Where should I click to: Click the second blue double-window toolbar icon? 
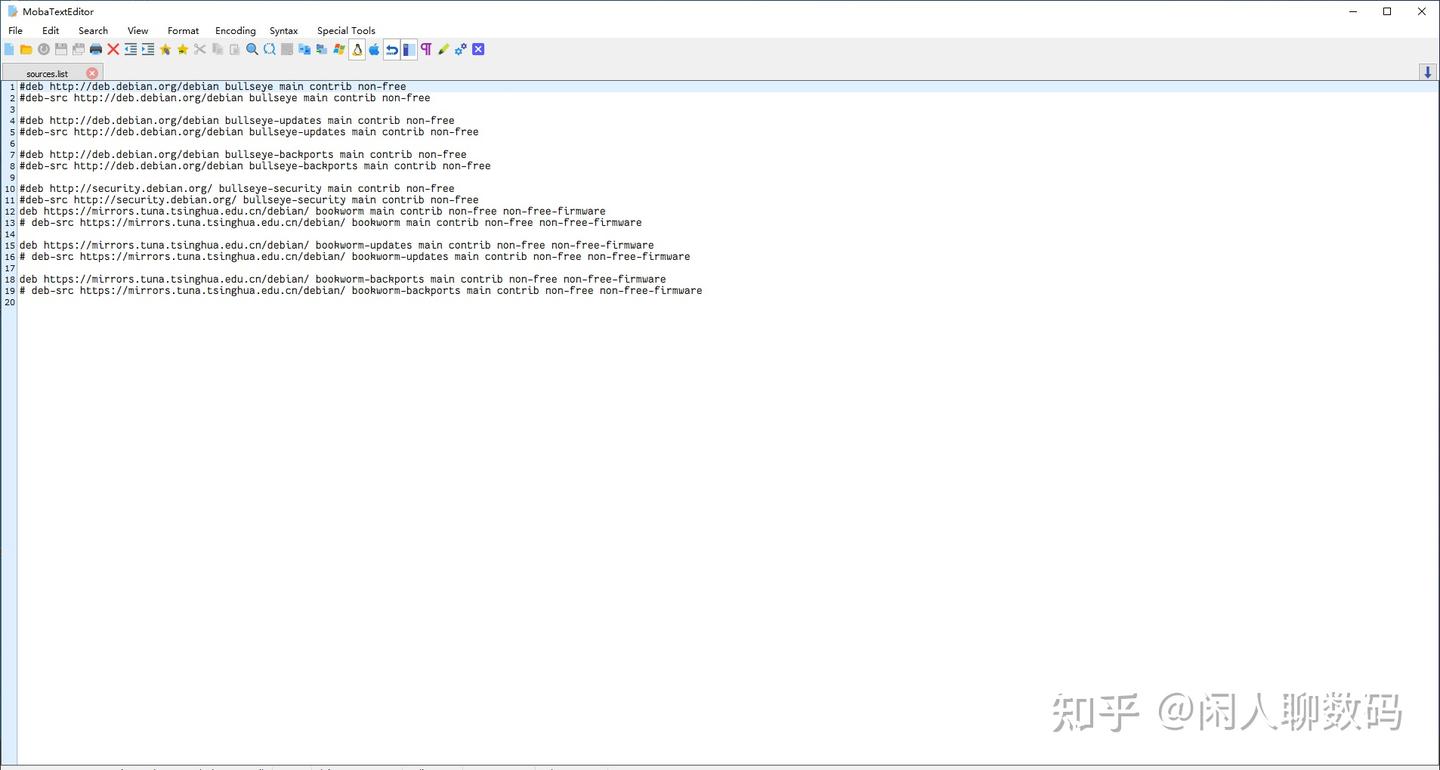pyautogui.click(x=321, y=49)
